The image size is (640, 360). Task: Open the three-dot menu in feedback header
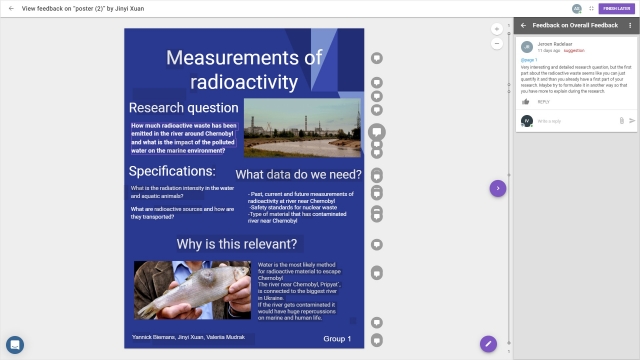point(630,25)
